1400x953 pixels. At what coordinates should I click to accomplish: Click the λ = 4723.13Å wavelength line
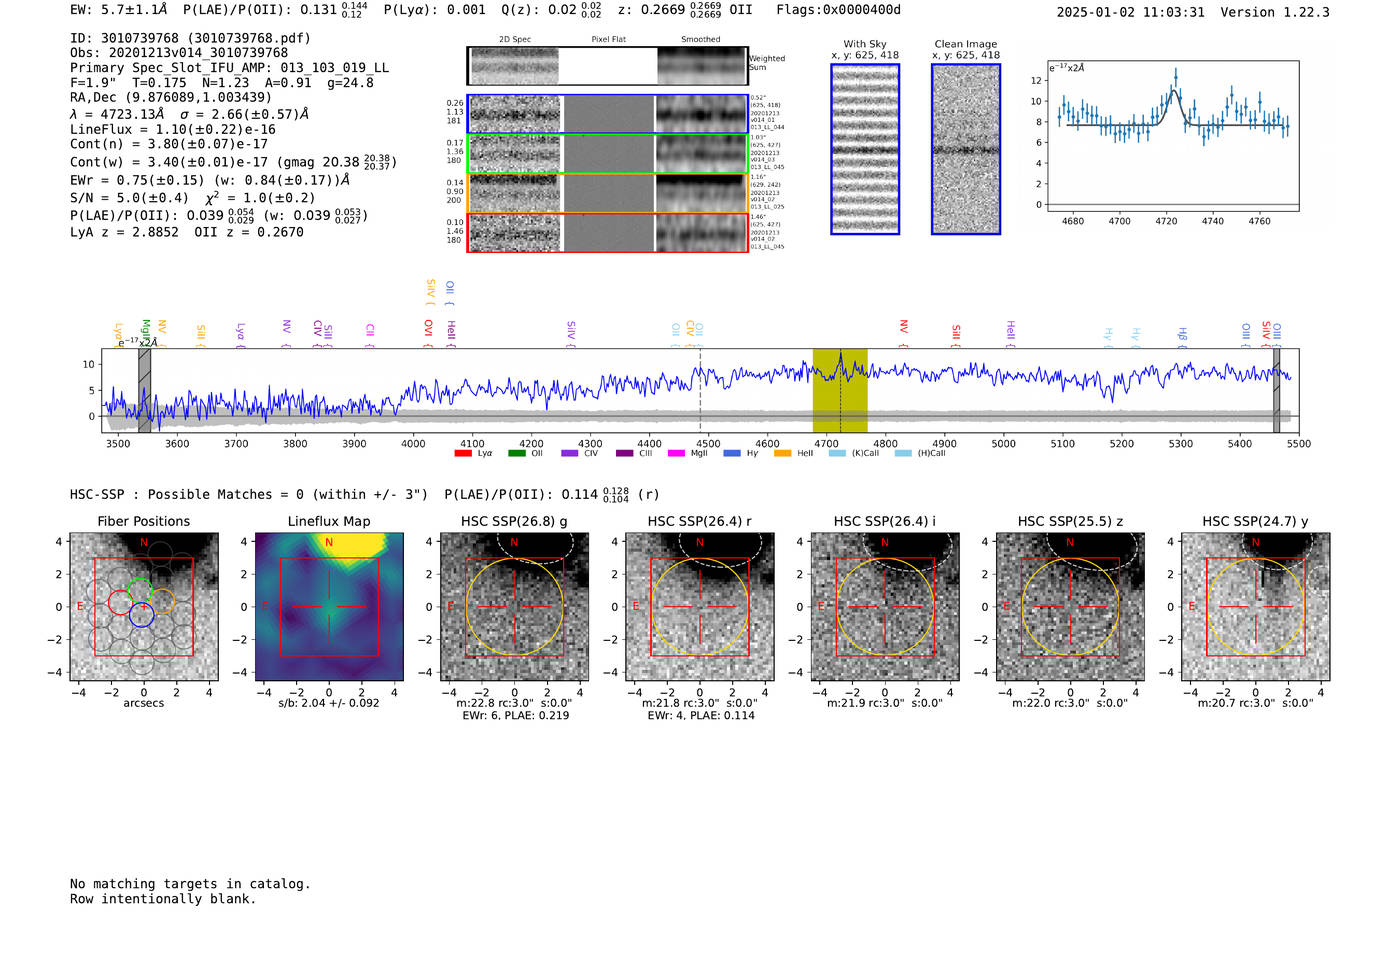point(189,114)
